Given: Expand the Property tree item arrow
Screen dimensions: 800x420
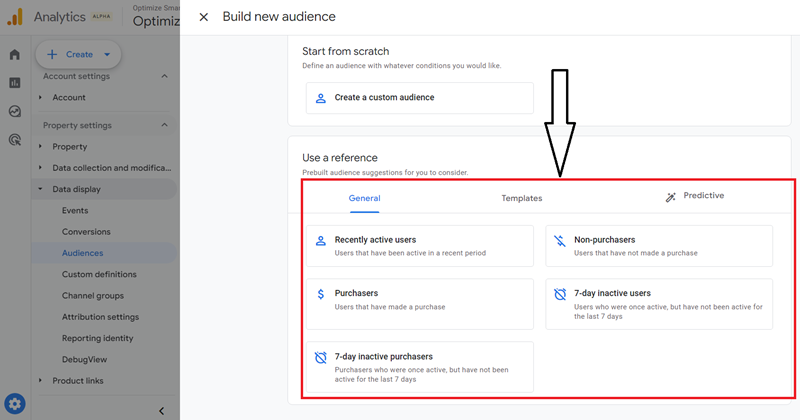Looking at the screenshot, I should 40,146.
